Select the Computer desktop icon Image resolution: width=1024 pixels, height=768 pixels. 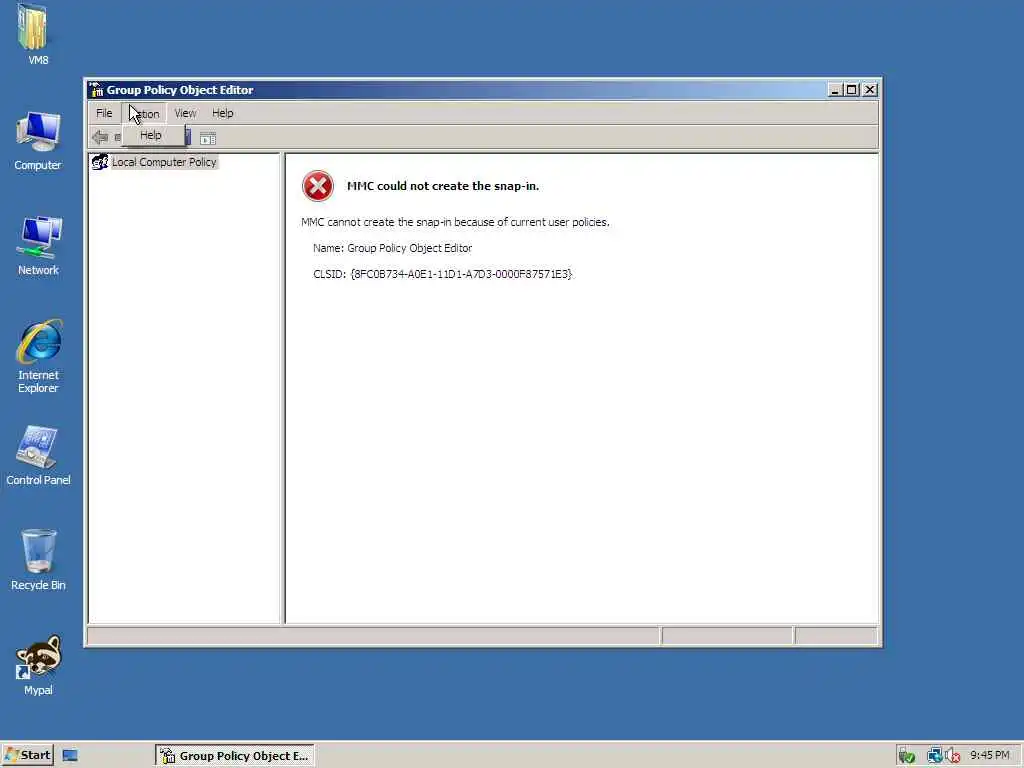pos(38,140)
